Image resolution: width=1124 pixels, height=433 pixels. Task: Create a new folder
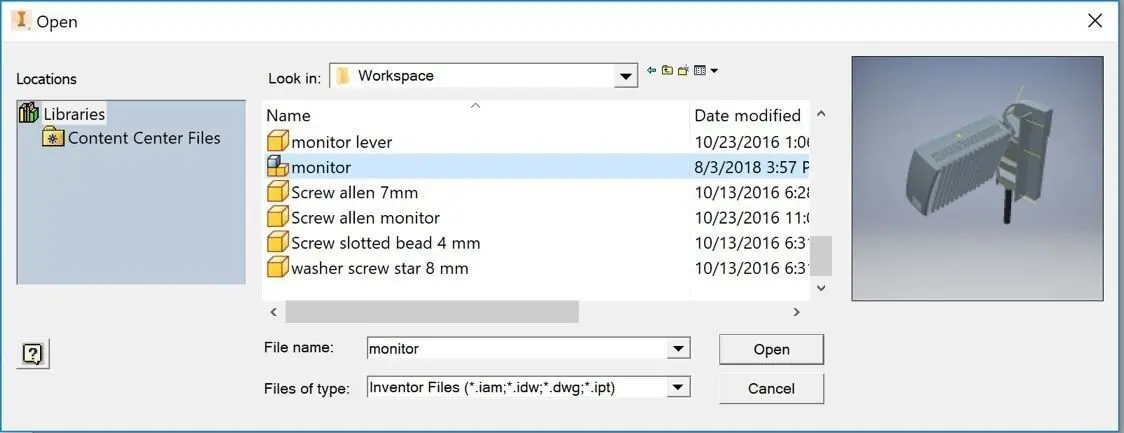683,70
